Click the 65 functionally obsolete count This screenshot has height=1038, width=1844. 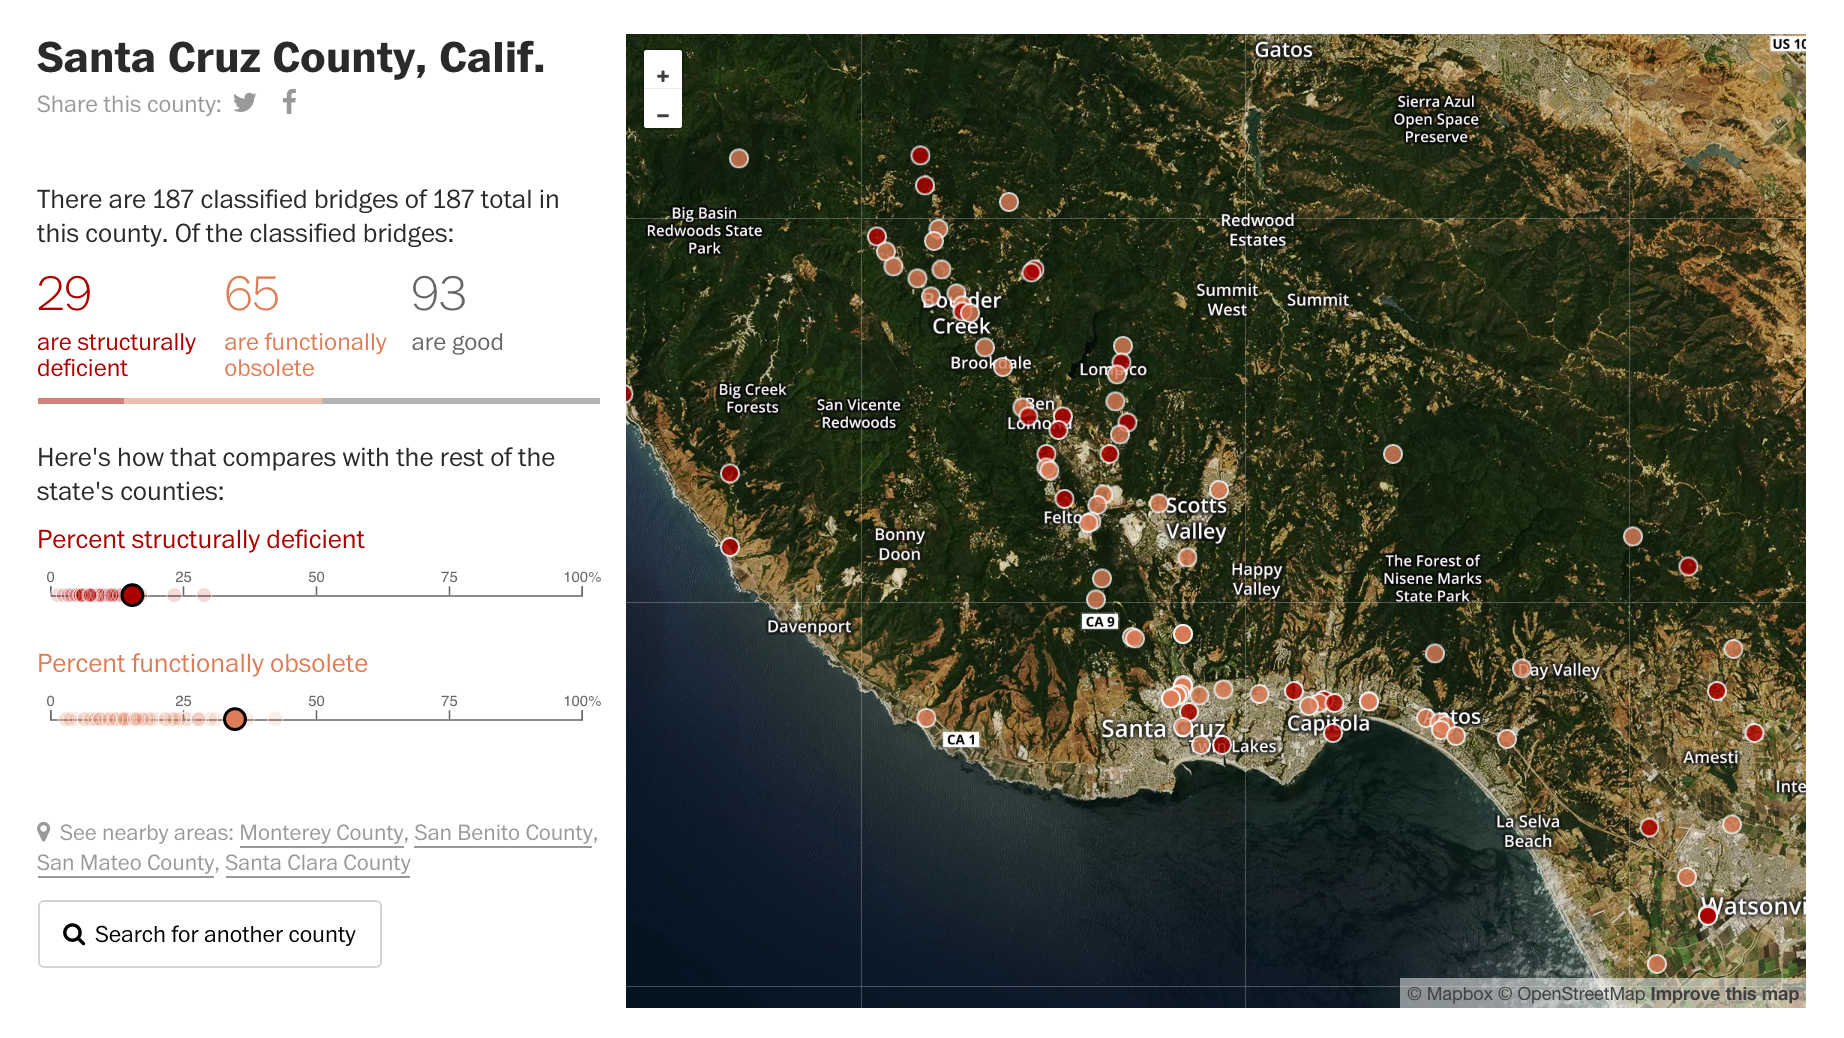(x=251, y=294)
